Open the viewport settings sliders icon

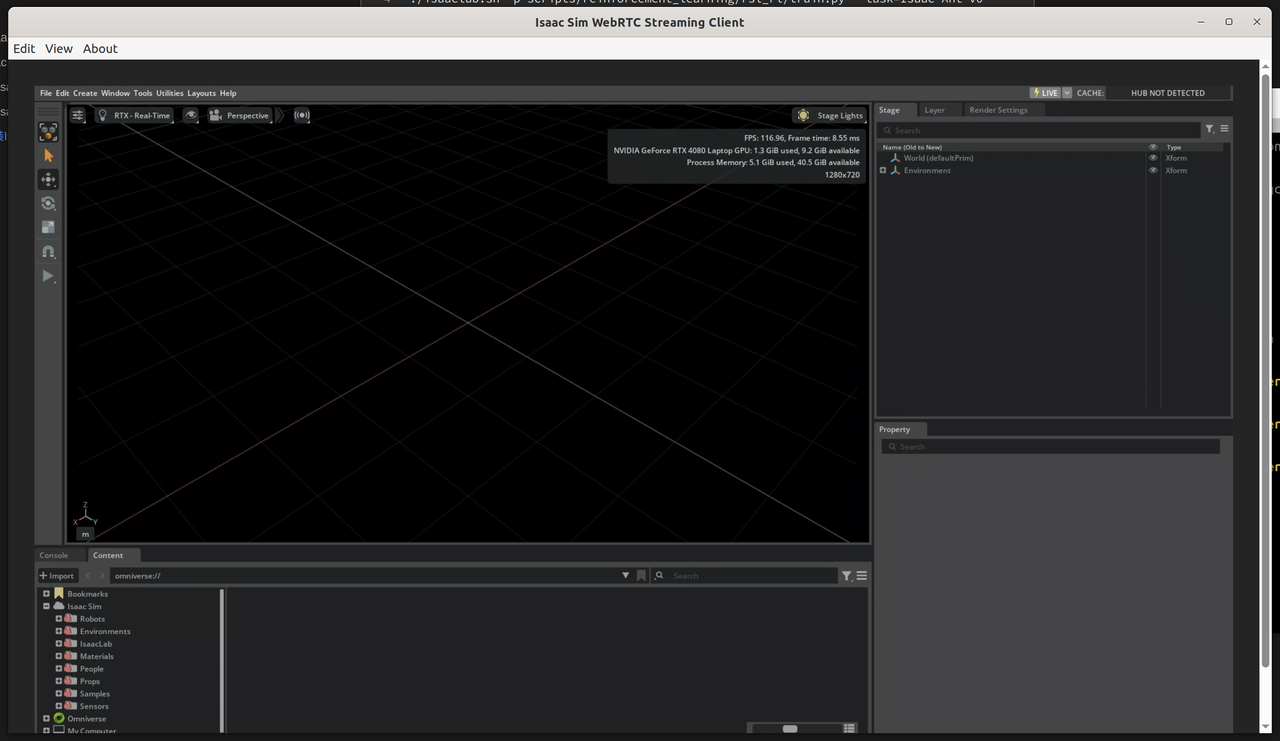pyautogui.click(x=77, y=115)
